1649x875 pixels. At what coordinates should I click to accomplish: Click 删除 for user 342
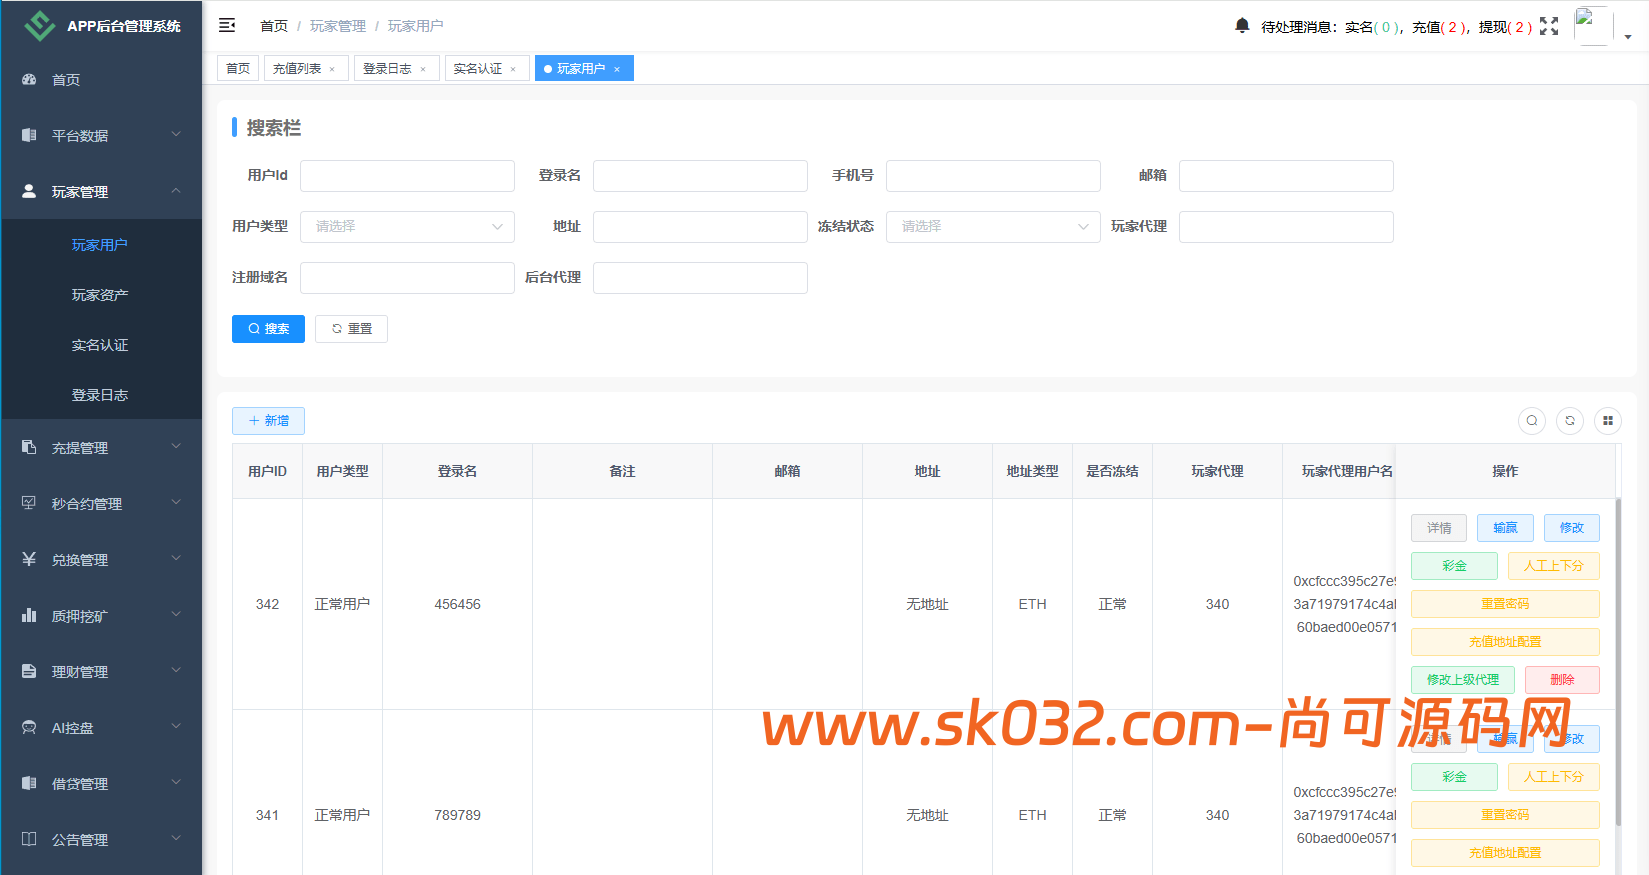(x=1562, y=680)
